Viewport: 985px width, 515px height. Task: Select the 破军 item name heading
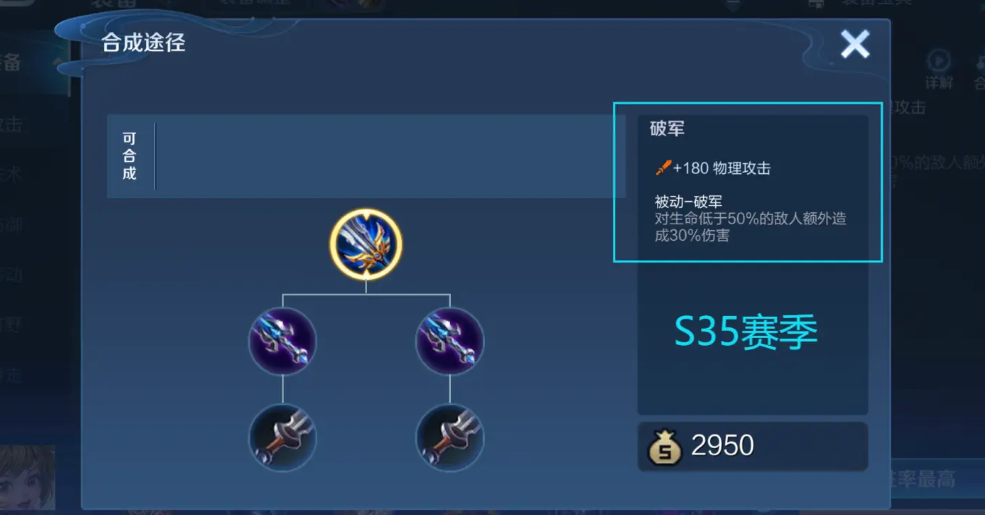coord(667,129)
